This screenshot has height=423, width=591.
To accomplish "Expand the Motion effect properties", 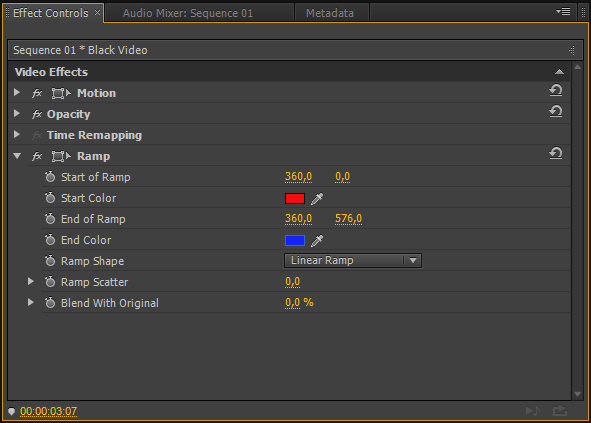I will coord(17,92).
